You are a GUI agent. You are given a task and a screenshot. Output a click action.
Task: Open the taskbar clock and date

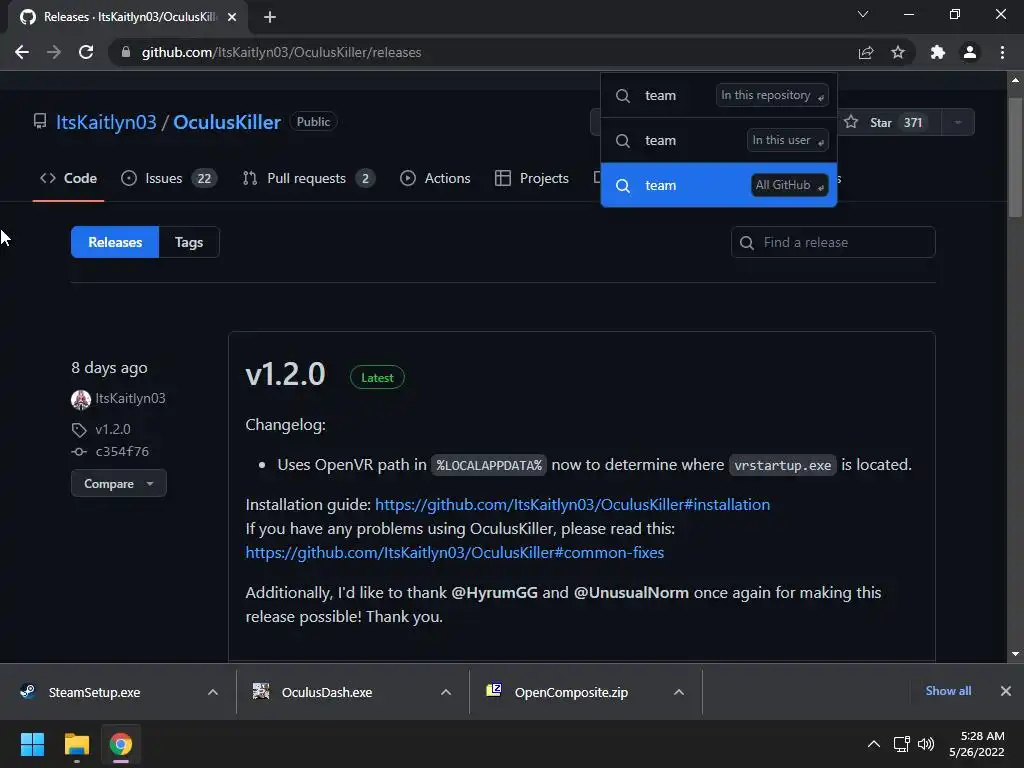978,744
